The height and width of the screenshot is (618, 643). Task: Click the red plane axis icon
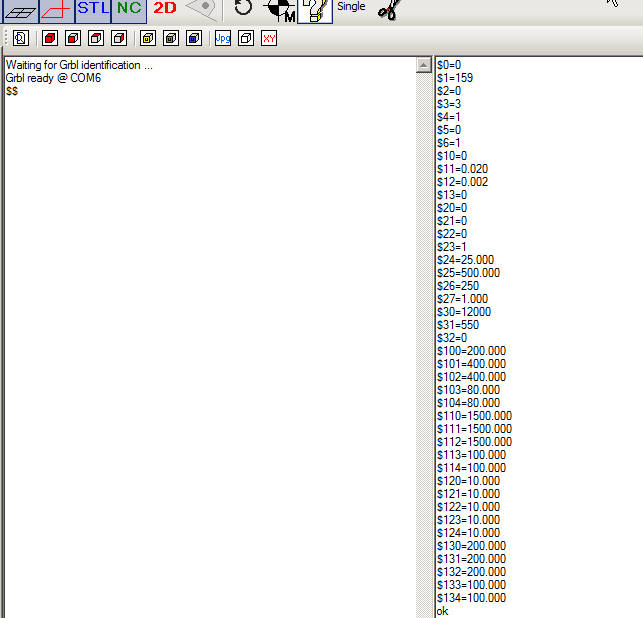pyautogui.click(x=57, y=11)
